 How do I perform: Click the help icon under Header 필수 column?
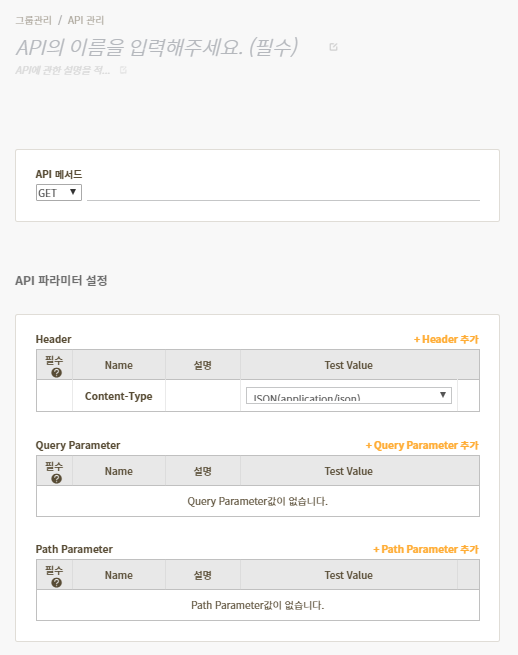click(x=56, y=373)
